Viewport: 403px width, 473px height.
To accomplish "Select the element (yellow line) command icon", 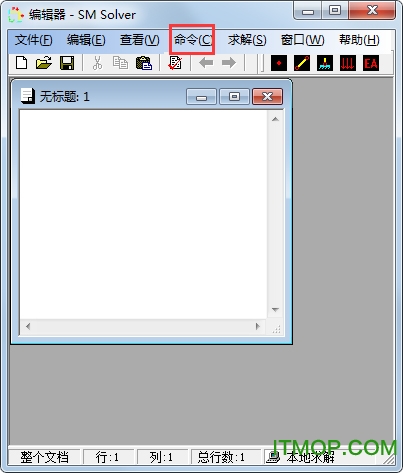I will coord(302,63).
